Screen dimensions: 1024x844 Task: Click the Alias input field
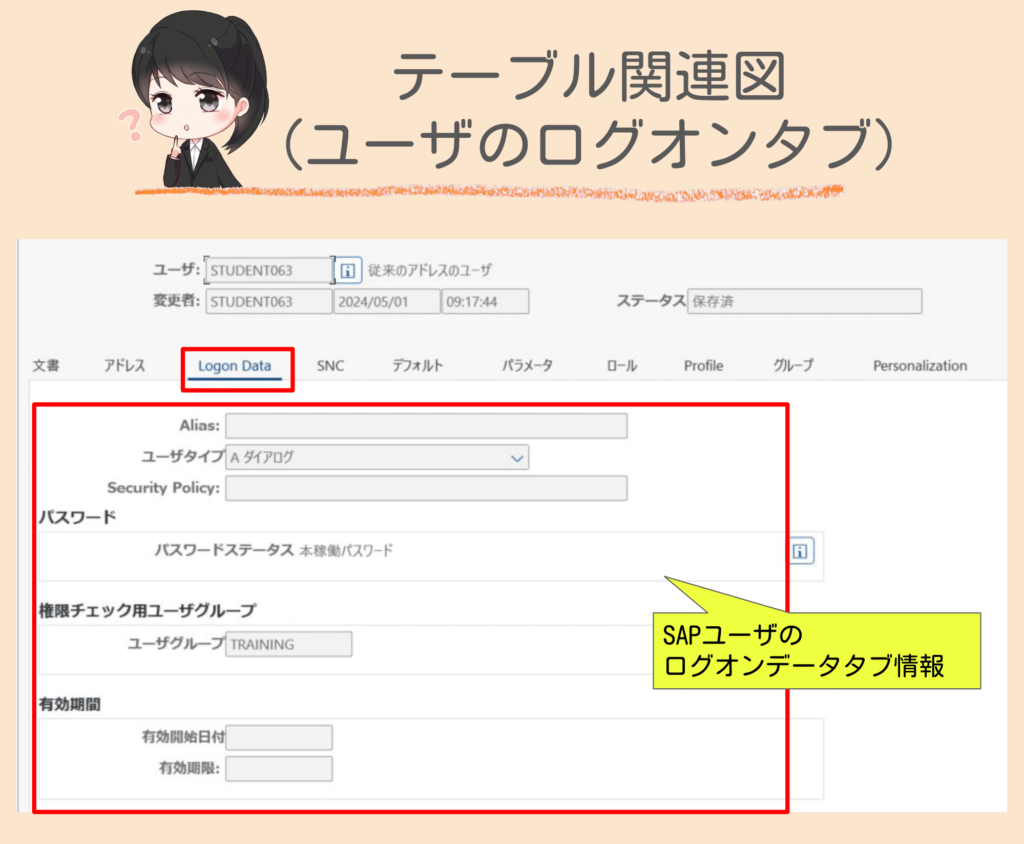427,425
